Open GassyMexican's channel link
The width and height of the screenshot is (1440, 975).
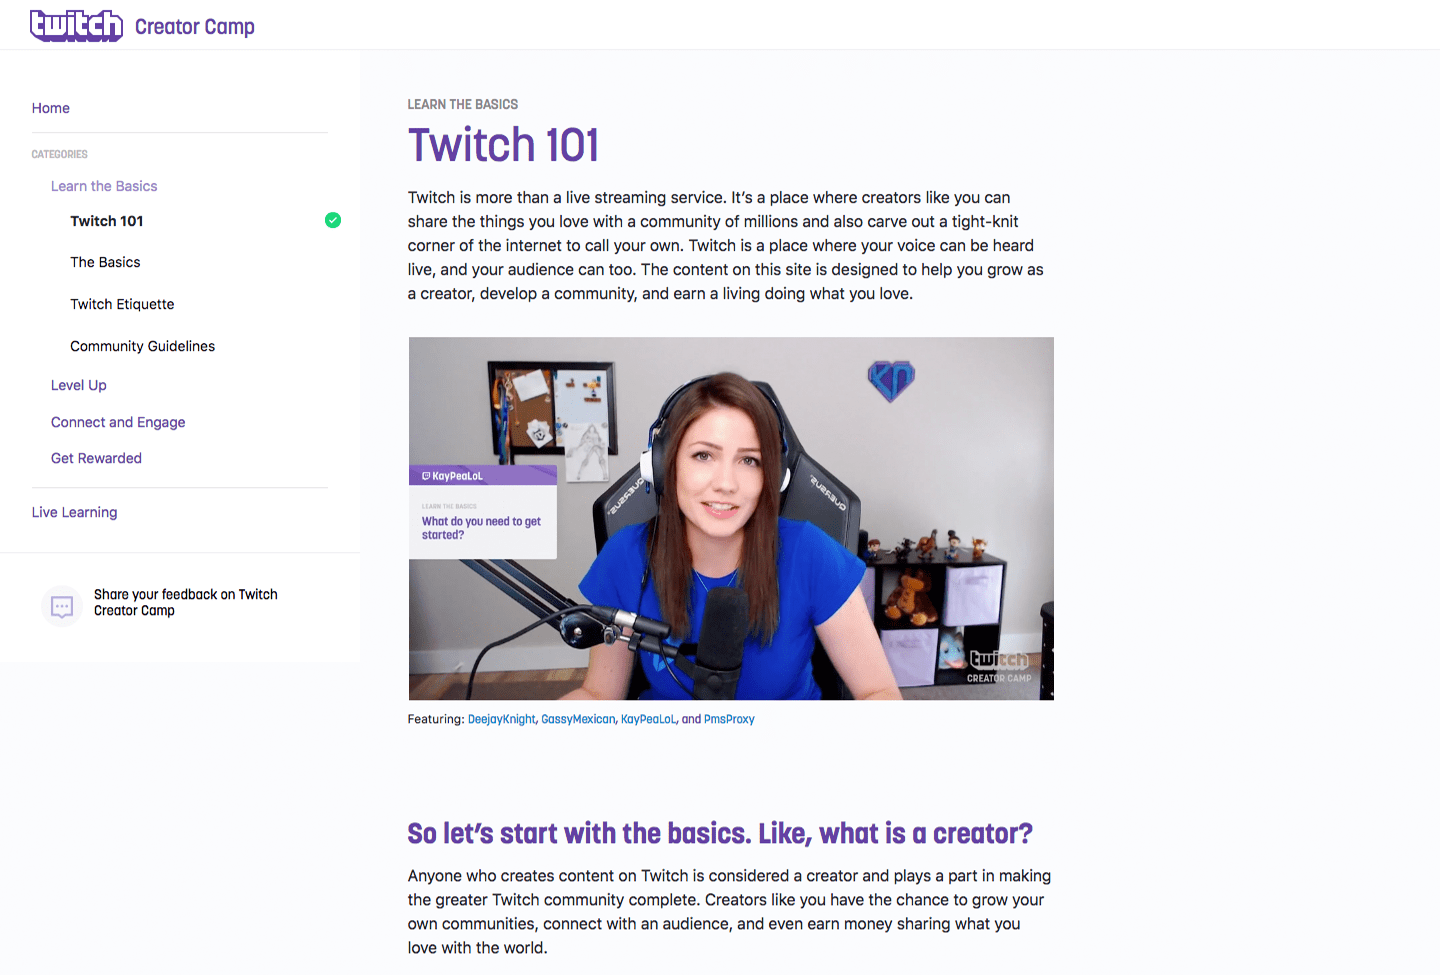pyautogui.click(x=578, y=719)
